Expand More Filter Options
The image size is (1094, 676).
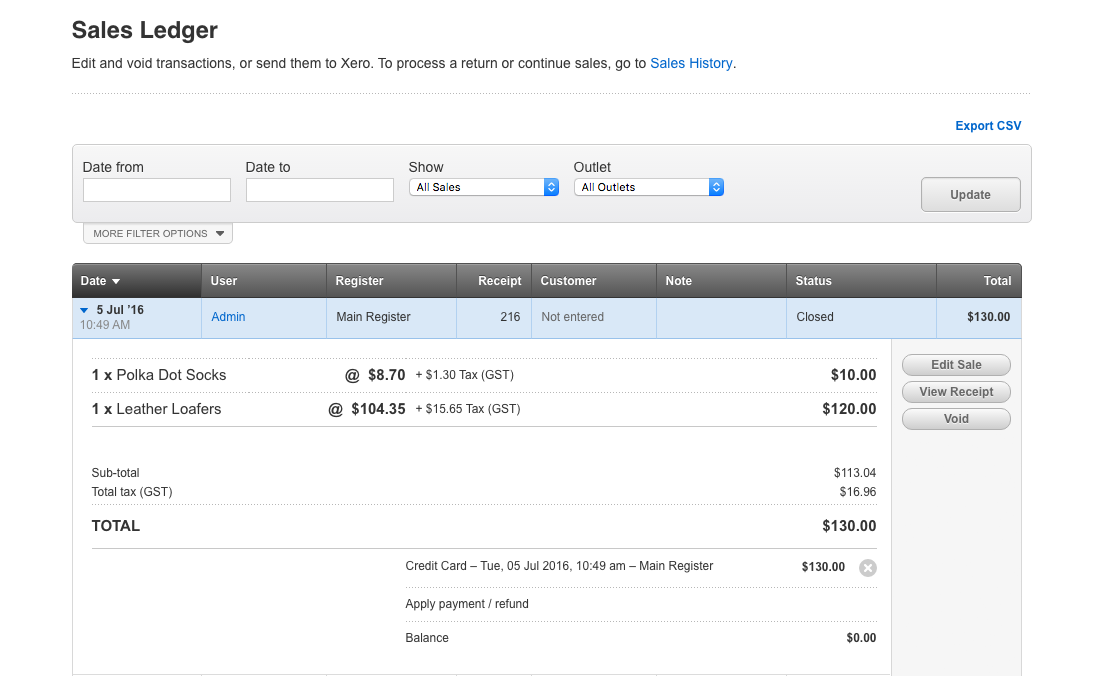click(158, 234)
